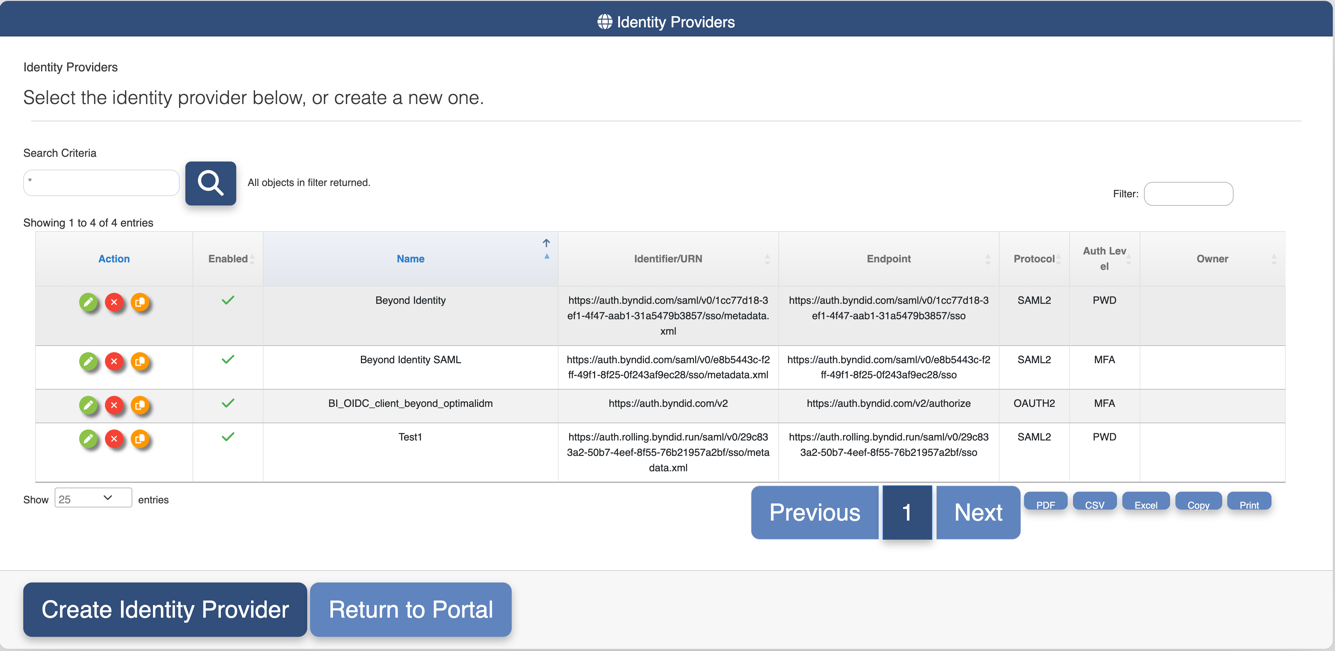Sort table by Protocol column
Viewport: 1335px width, 651px height.
(x=1034, y=259)
